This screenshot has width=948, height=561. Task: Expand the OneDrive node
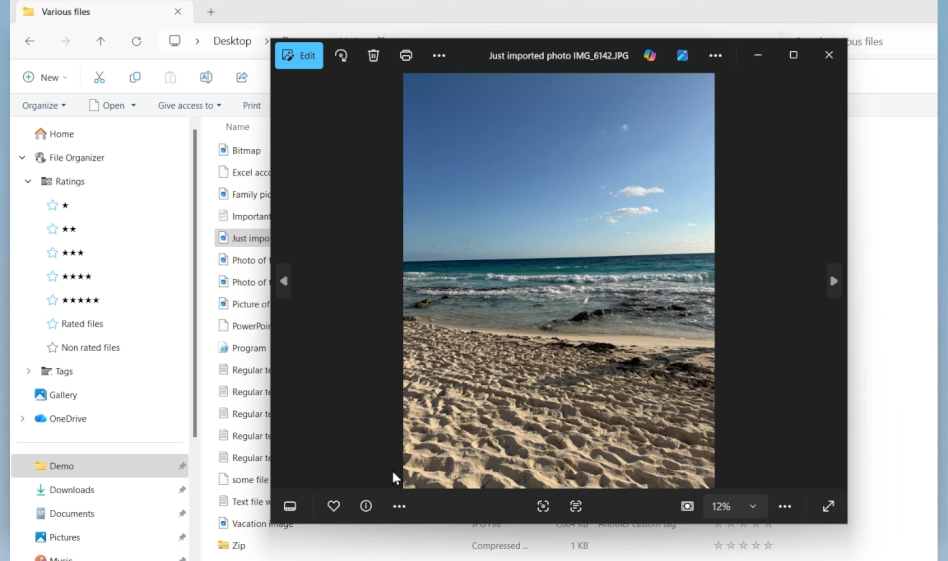click(22, 418)
